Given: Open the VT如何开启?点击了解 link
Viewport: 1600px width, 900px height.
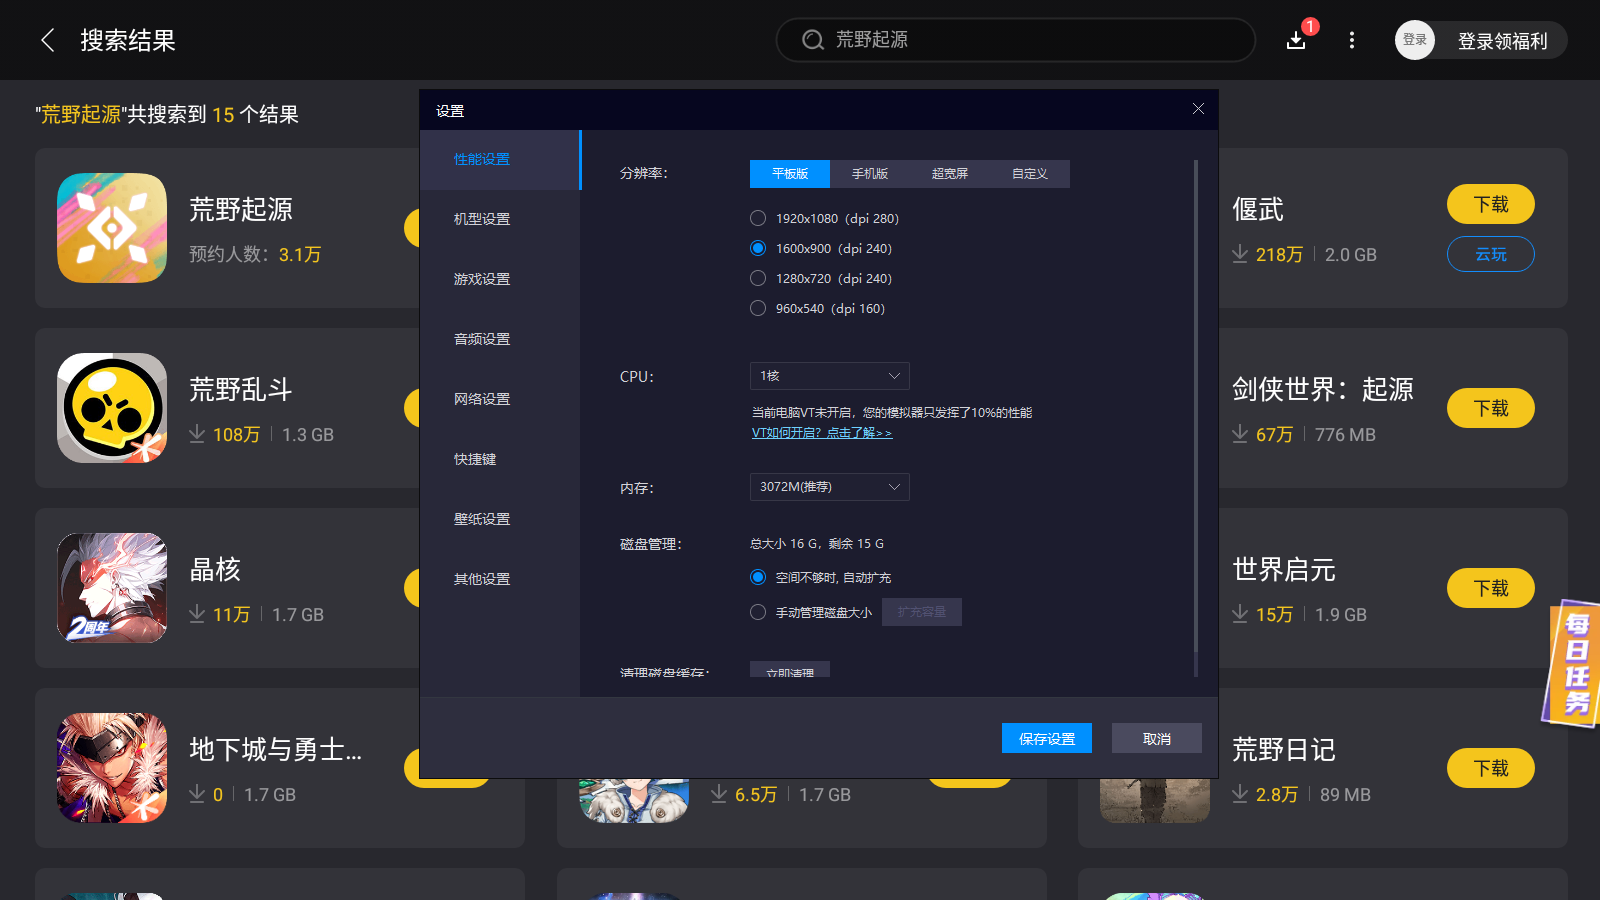Looking at the screenshot, I should pyautogui.click(x=822, y=433).
